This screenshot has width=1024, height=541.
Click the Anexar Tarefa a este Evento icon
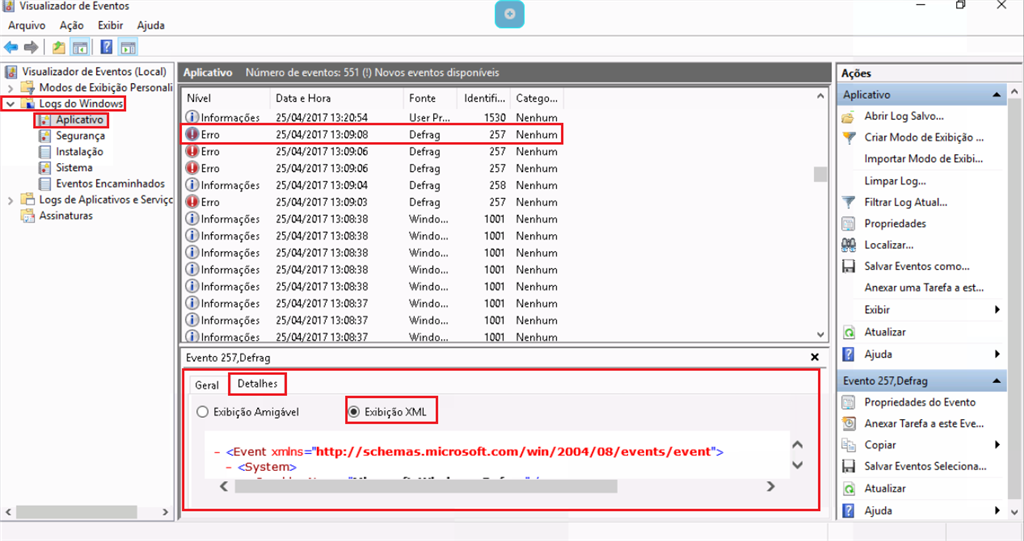pos(848,423)
